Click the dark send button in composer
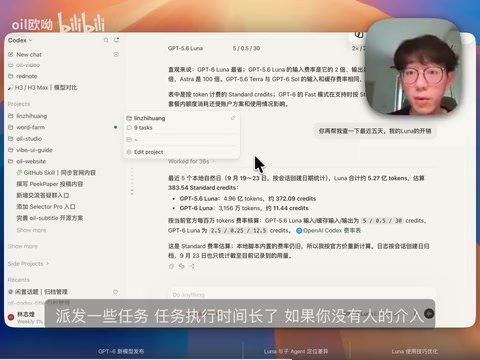This screenshot has height=360, width=480. click(x=429, y=313)
